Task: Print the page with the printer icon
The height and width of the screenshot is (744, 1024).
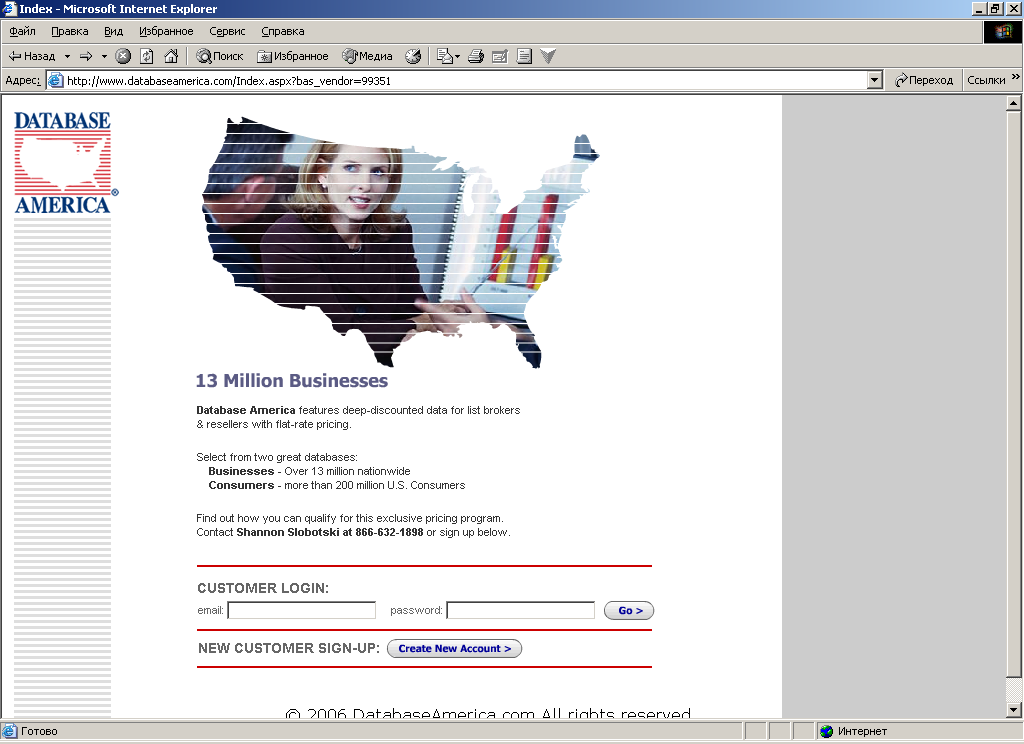Action: (x=475, y=56)
